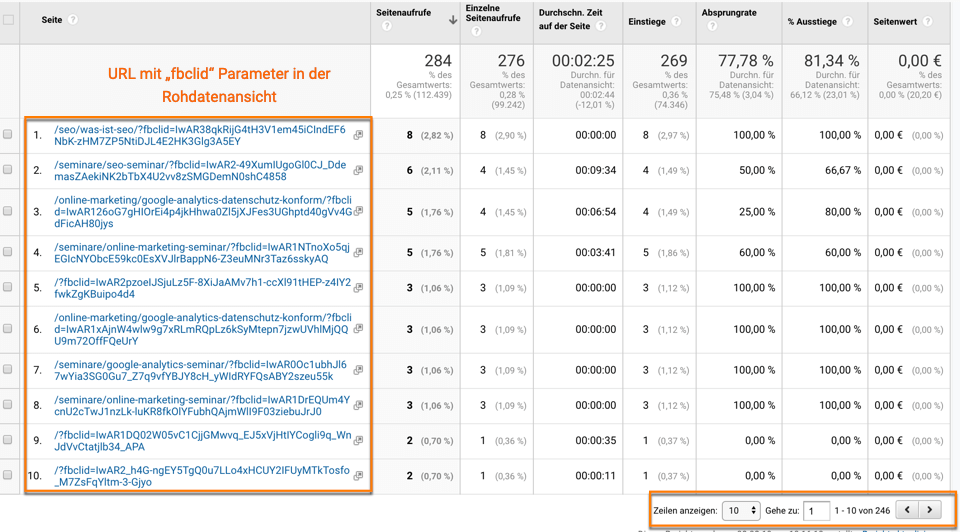
Task: Click external link icon for row 5
Action: (x=358, y=288)
